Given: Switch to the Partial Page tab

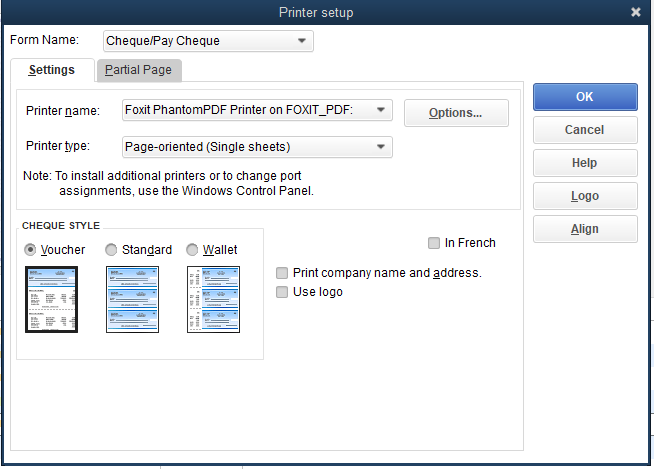Looking at the screenshot, I should pyautogui.click(x=138, y=70).
